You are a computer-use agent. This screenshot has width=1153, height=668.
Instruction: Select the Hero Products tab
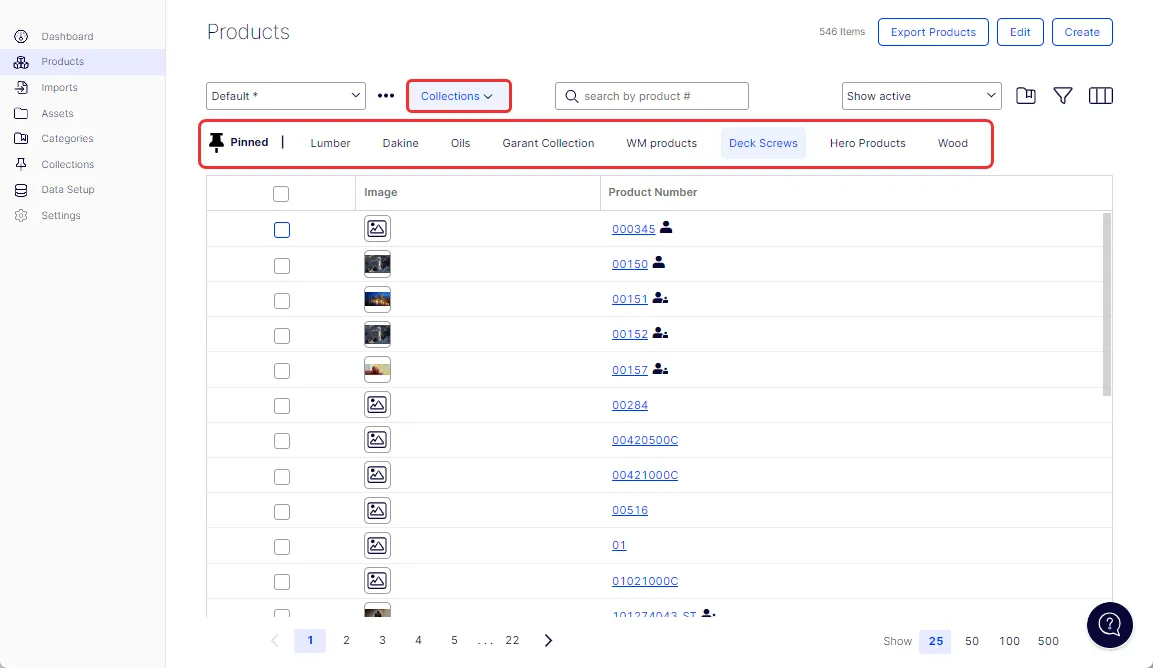click(x=868, y=143)
